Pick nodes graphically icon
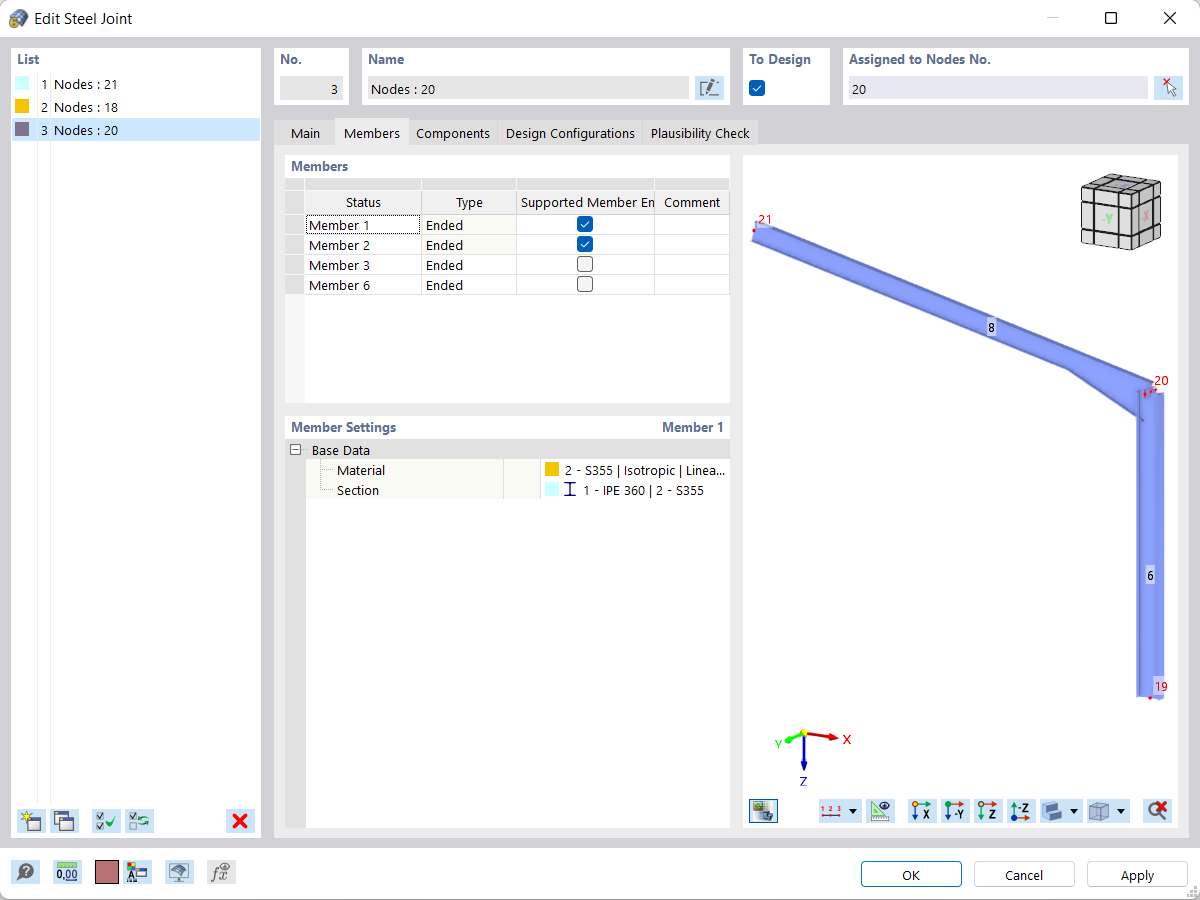This screenshot has width=1200, height=900. (x=1167, y=88)
